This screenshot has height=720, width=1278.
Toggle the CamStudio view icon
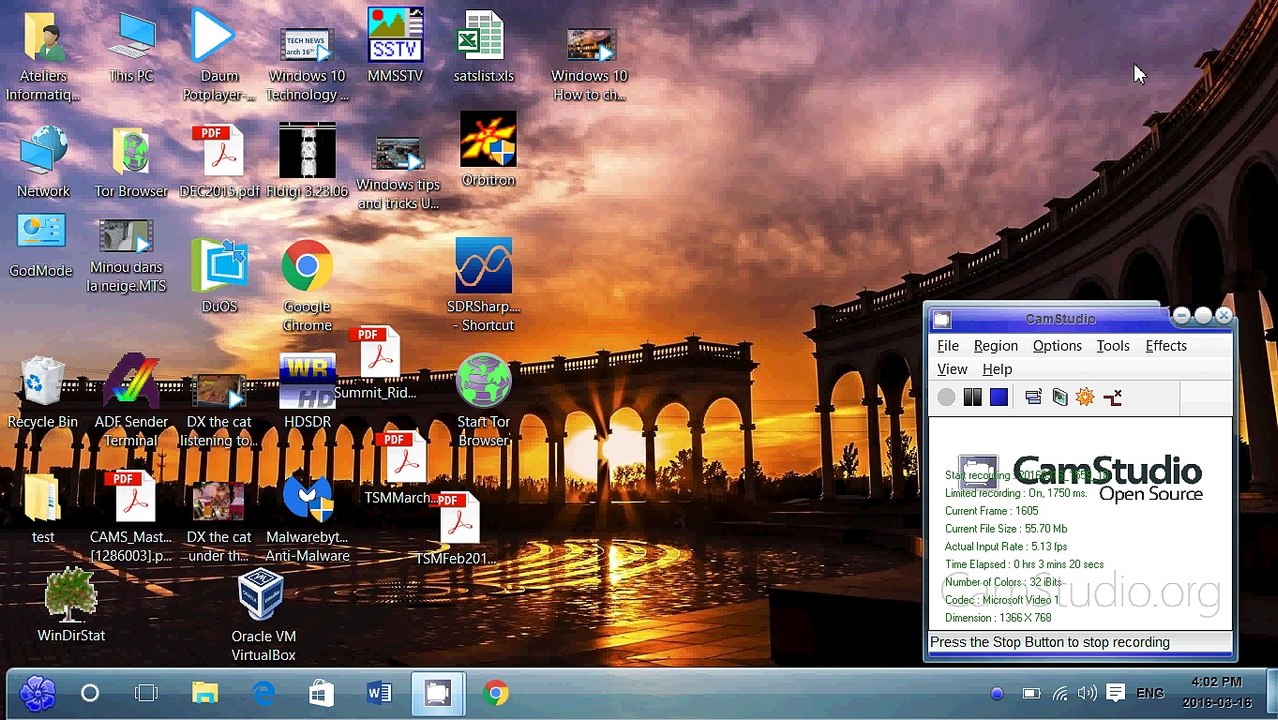tap(1033, 397)
